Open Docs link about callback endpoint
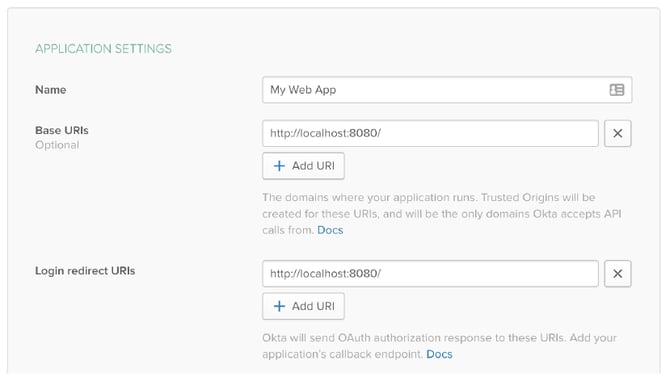The height and width of the screenshot is (385, 670). click(x=439, y=354)
